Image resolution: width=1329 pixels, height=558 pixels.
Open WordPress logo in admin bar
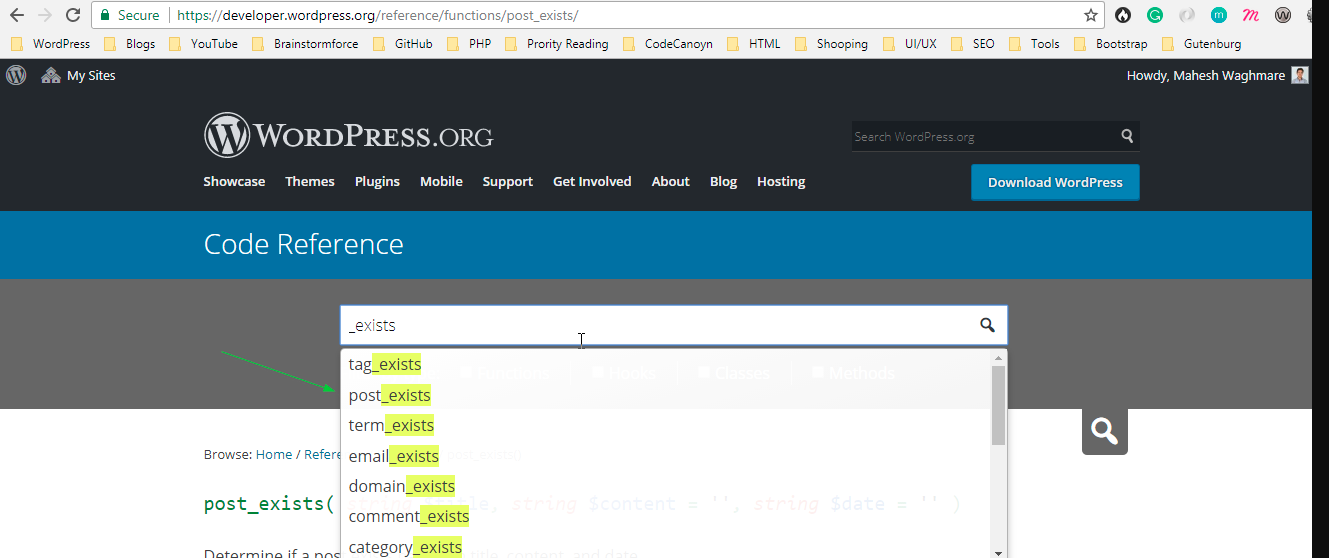pyautogui.click(x=16, y=75)
